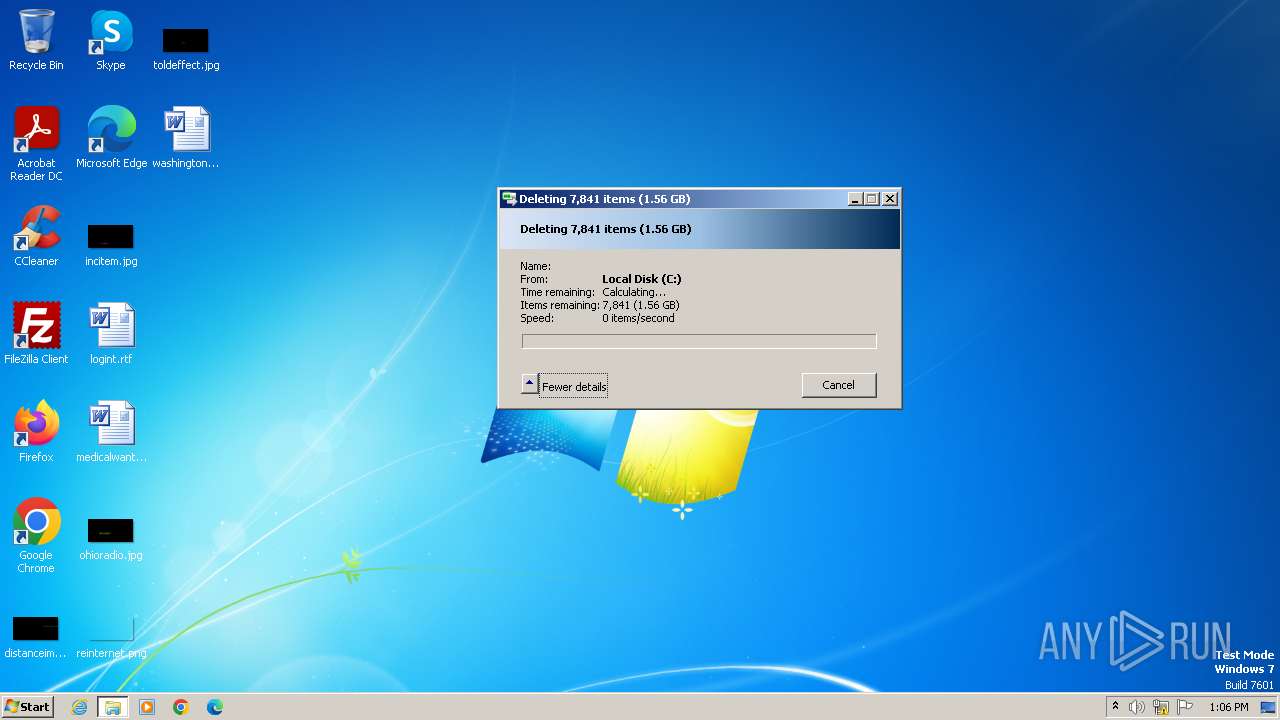Click the delete dialog title bar icon

[x=509, y=199]
